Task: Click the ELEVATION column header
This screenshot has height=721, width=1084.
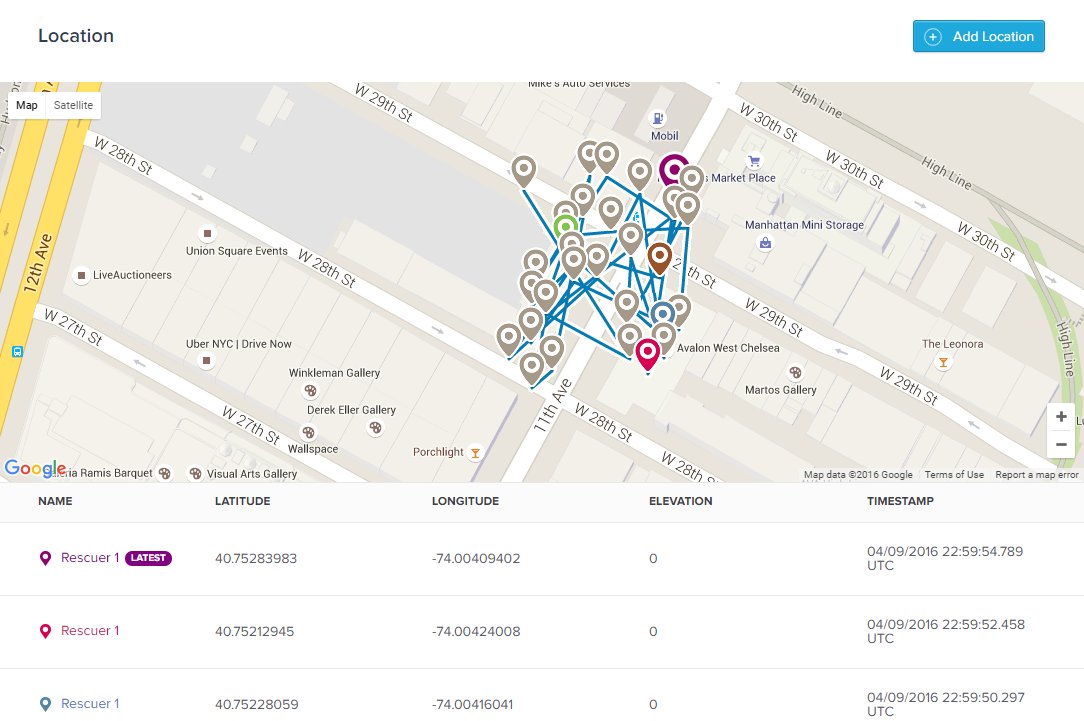Action: tap(681, 501)
